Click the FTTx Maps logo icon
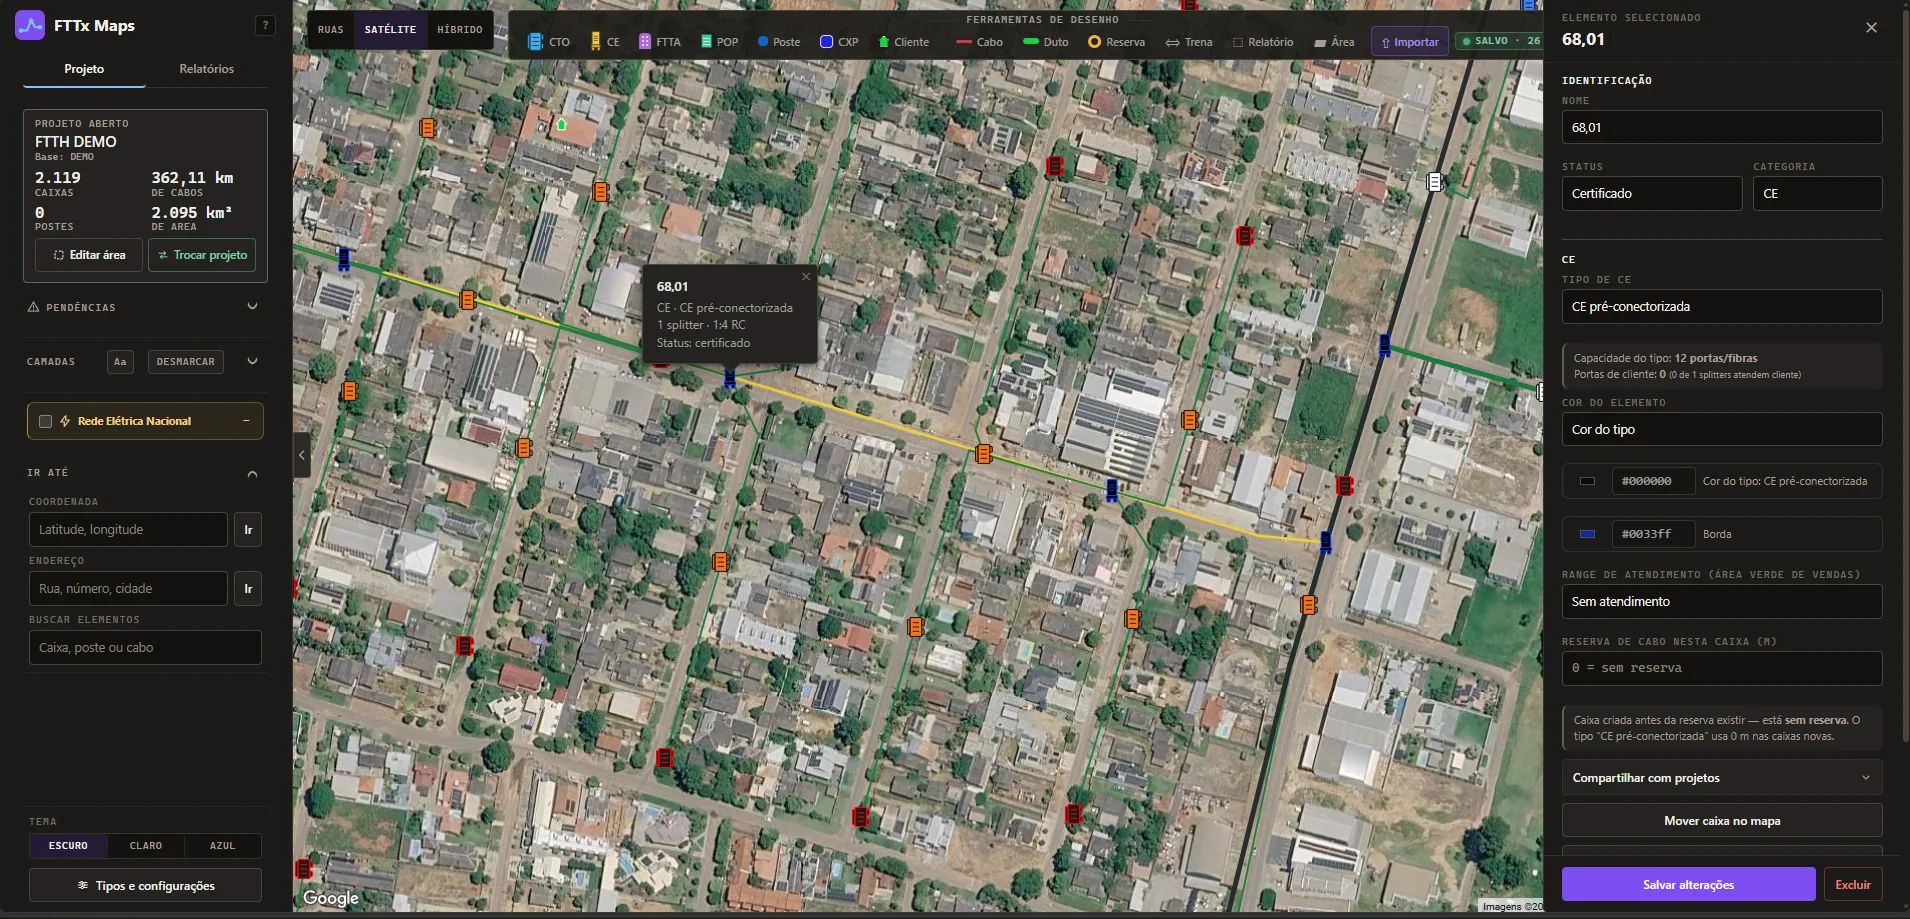This screenshot has width=1910, height=919. pos(30,25)
